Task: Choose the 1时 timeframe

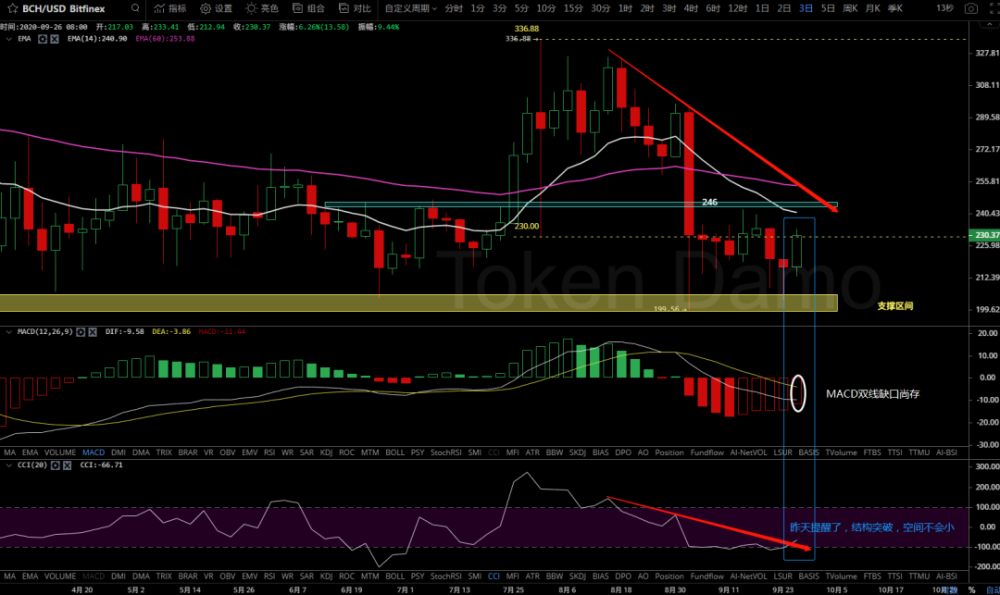Action: [625, 8]
